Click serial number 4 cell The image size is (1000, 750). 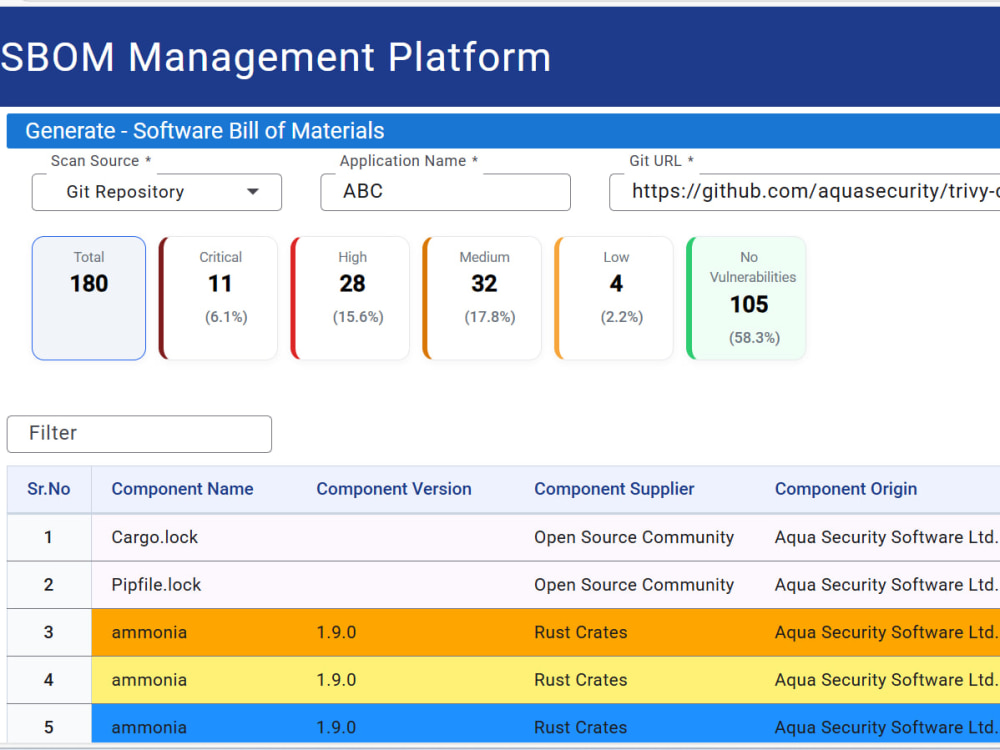pyautogui.click(x=48, y=680)
